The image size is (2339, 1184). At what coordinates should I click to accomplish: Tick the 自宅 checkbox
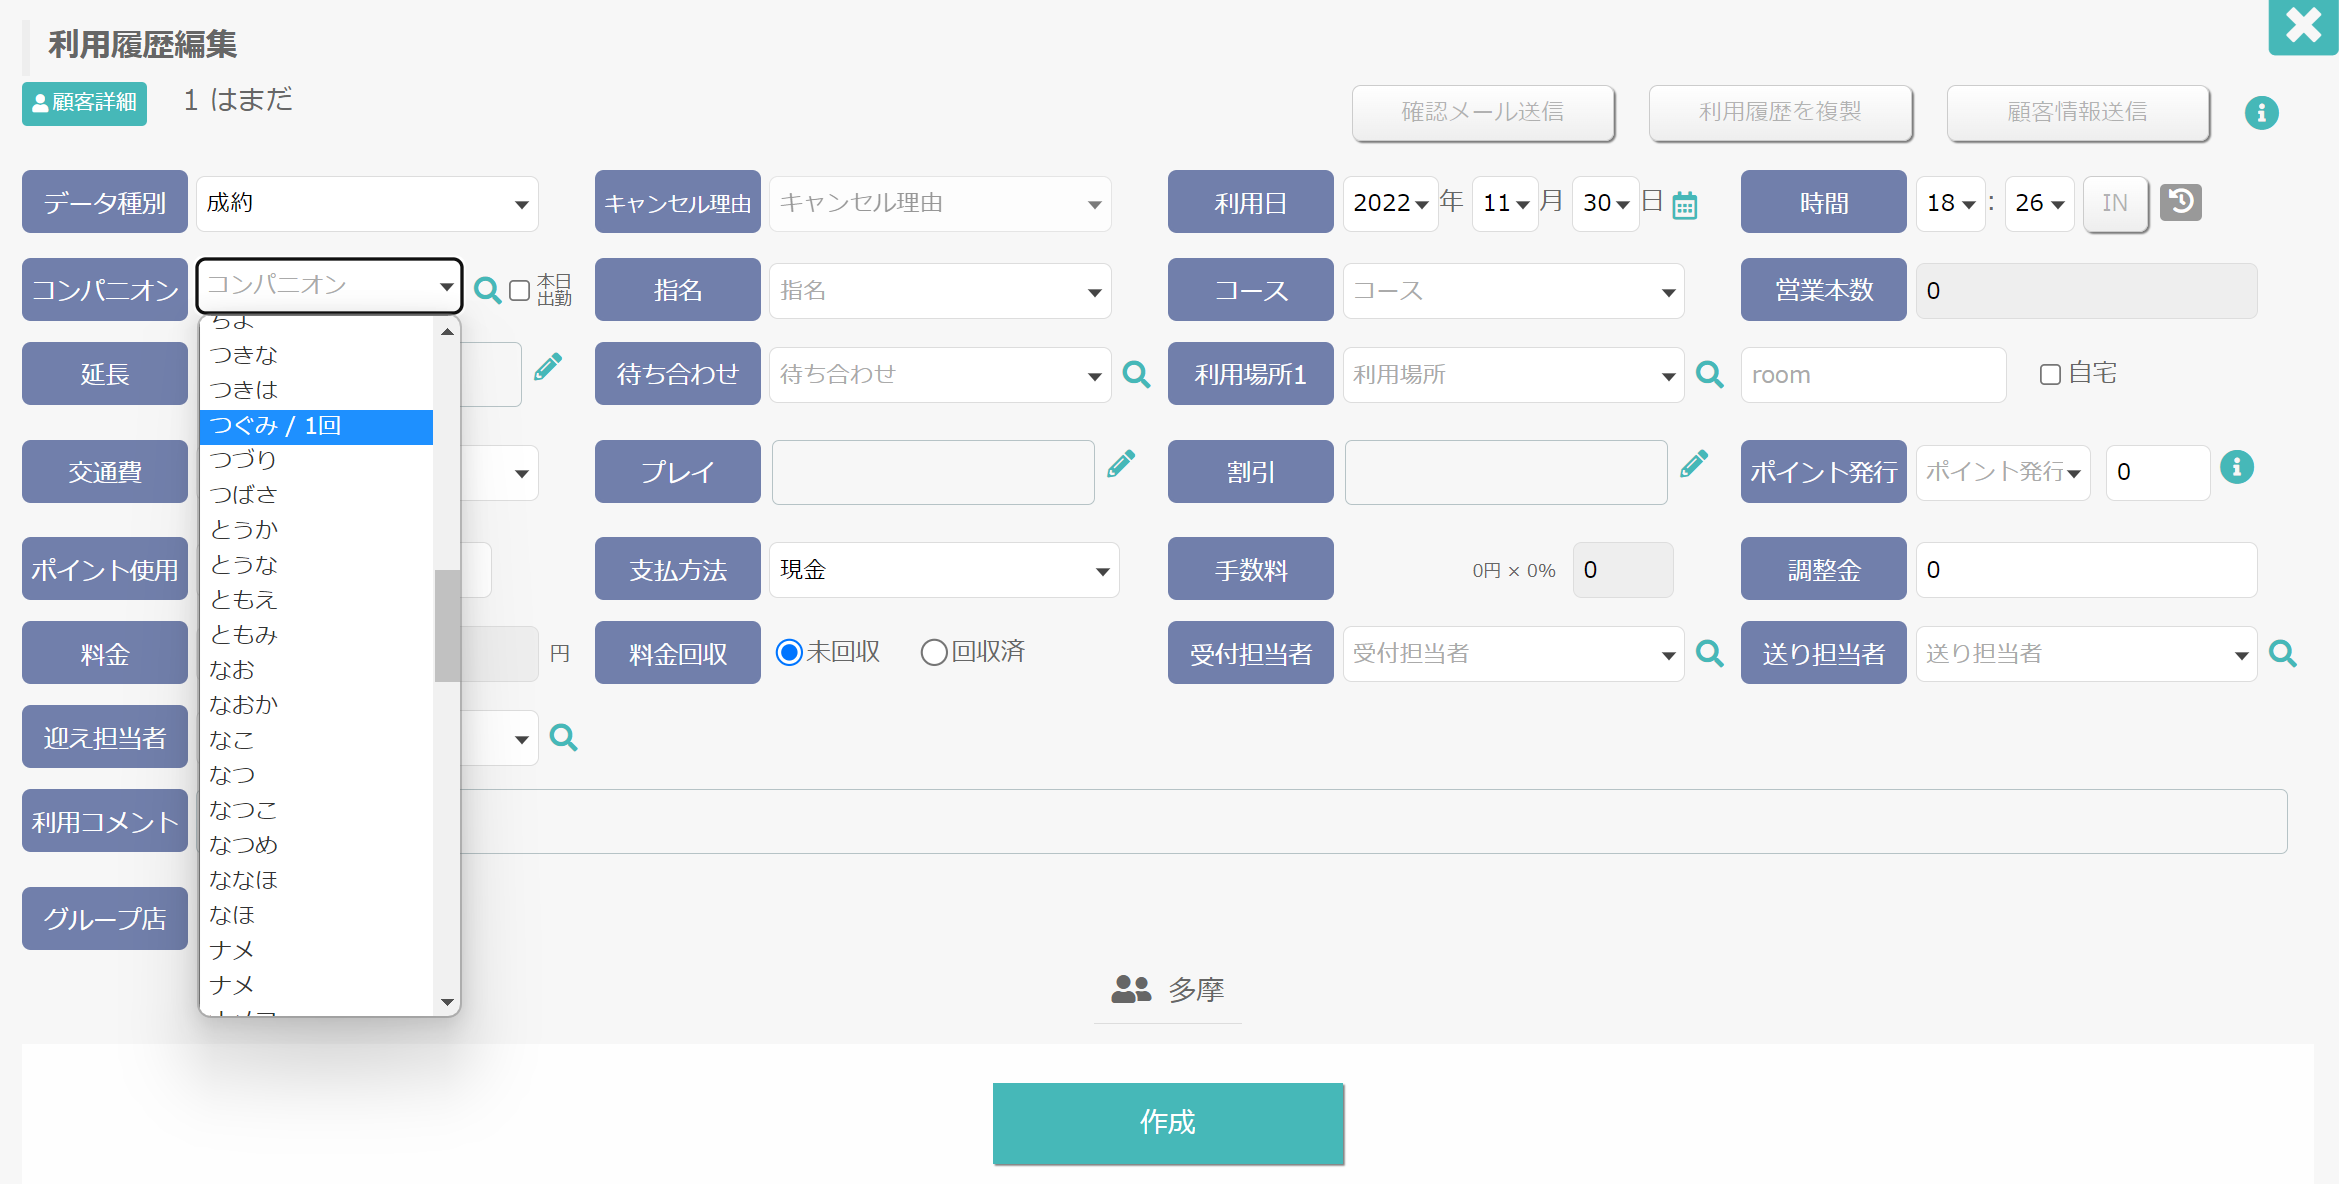(2050, 374)
